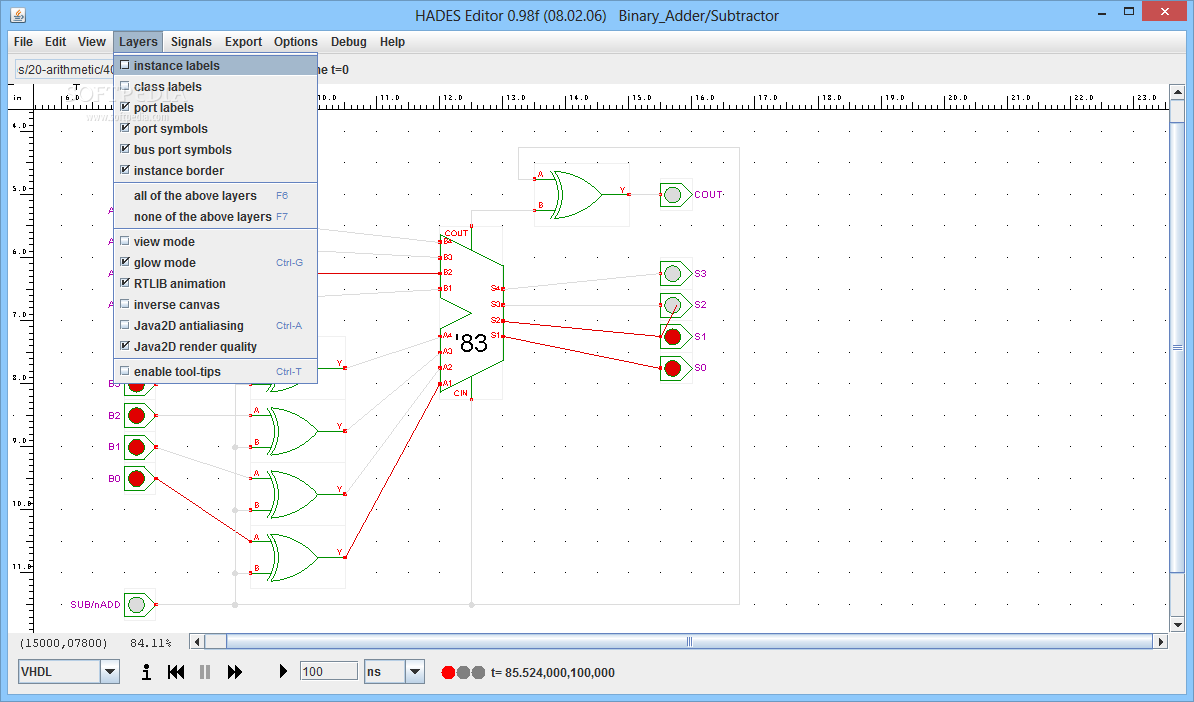
Task: Select the S0 output pin
Action: (x=675, y=368)
